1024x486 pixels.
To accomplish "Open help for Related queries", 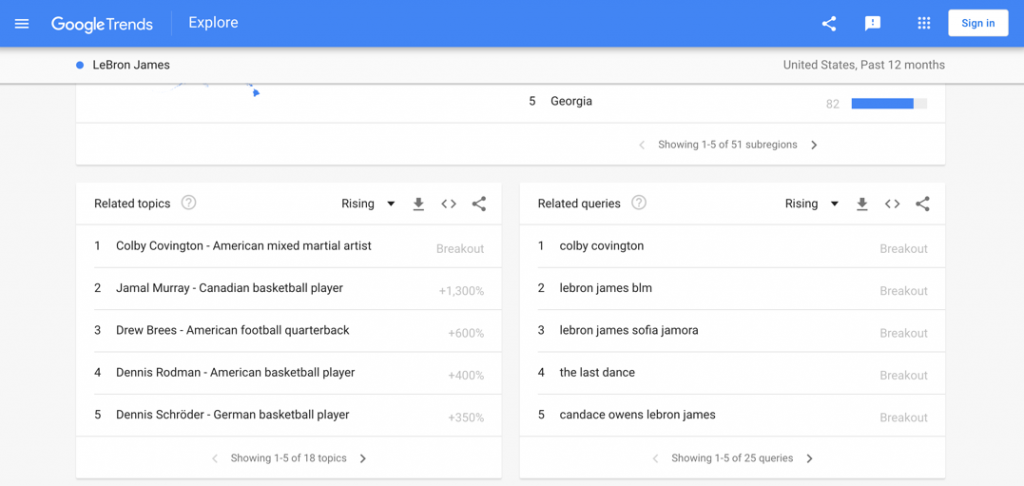I will click(x=639, y=202).
